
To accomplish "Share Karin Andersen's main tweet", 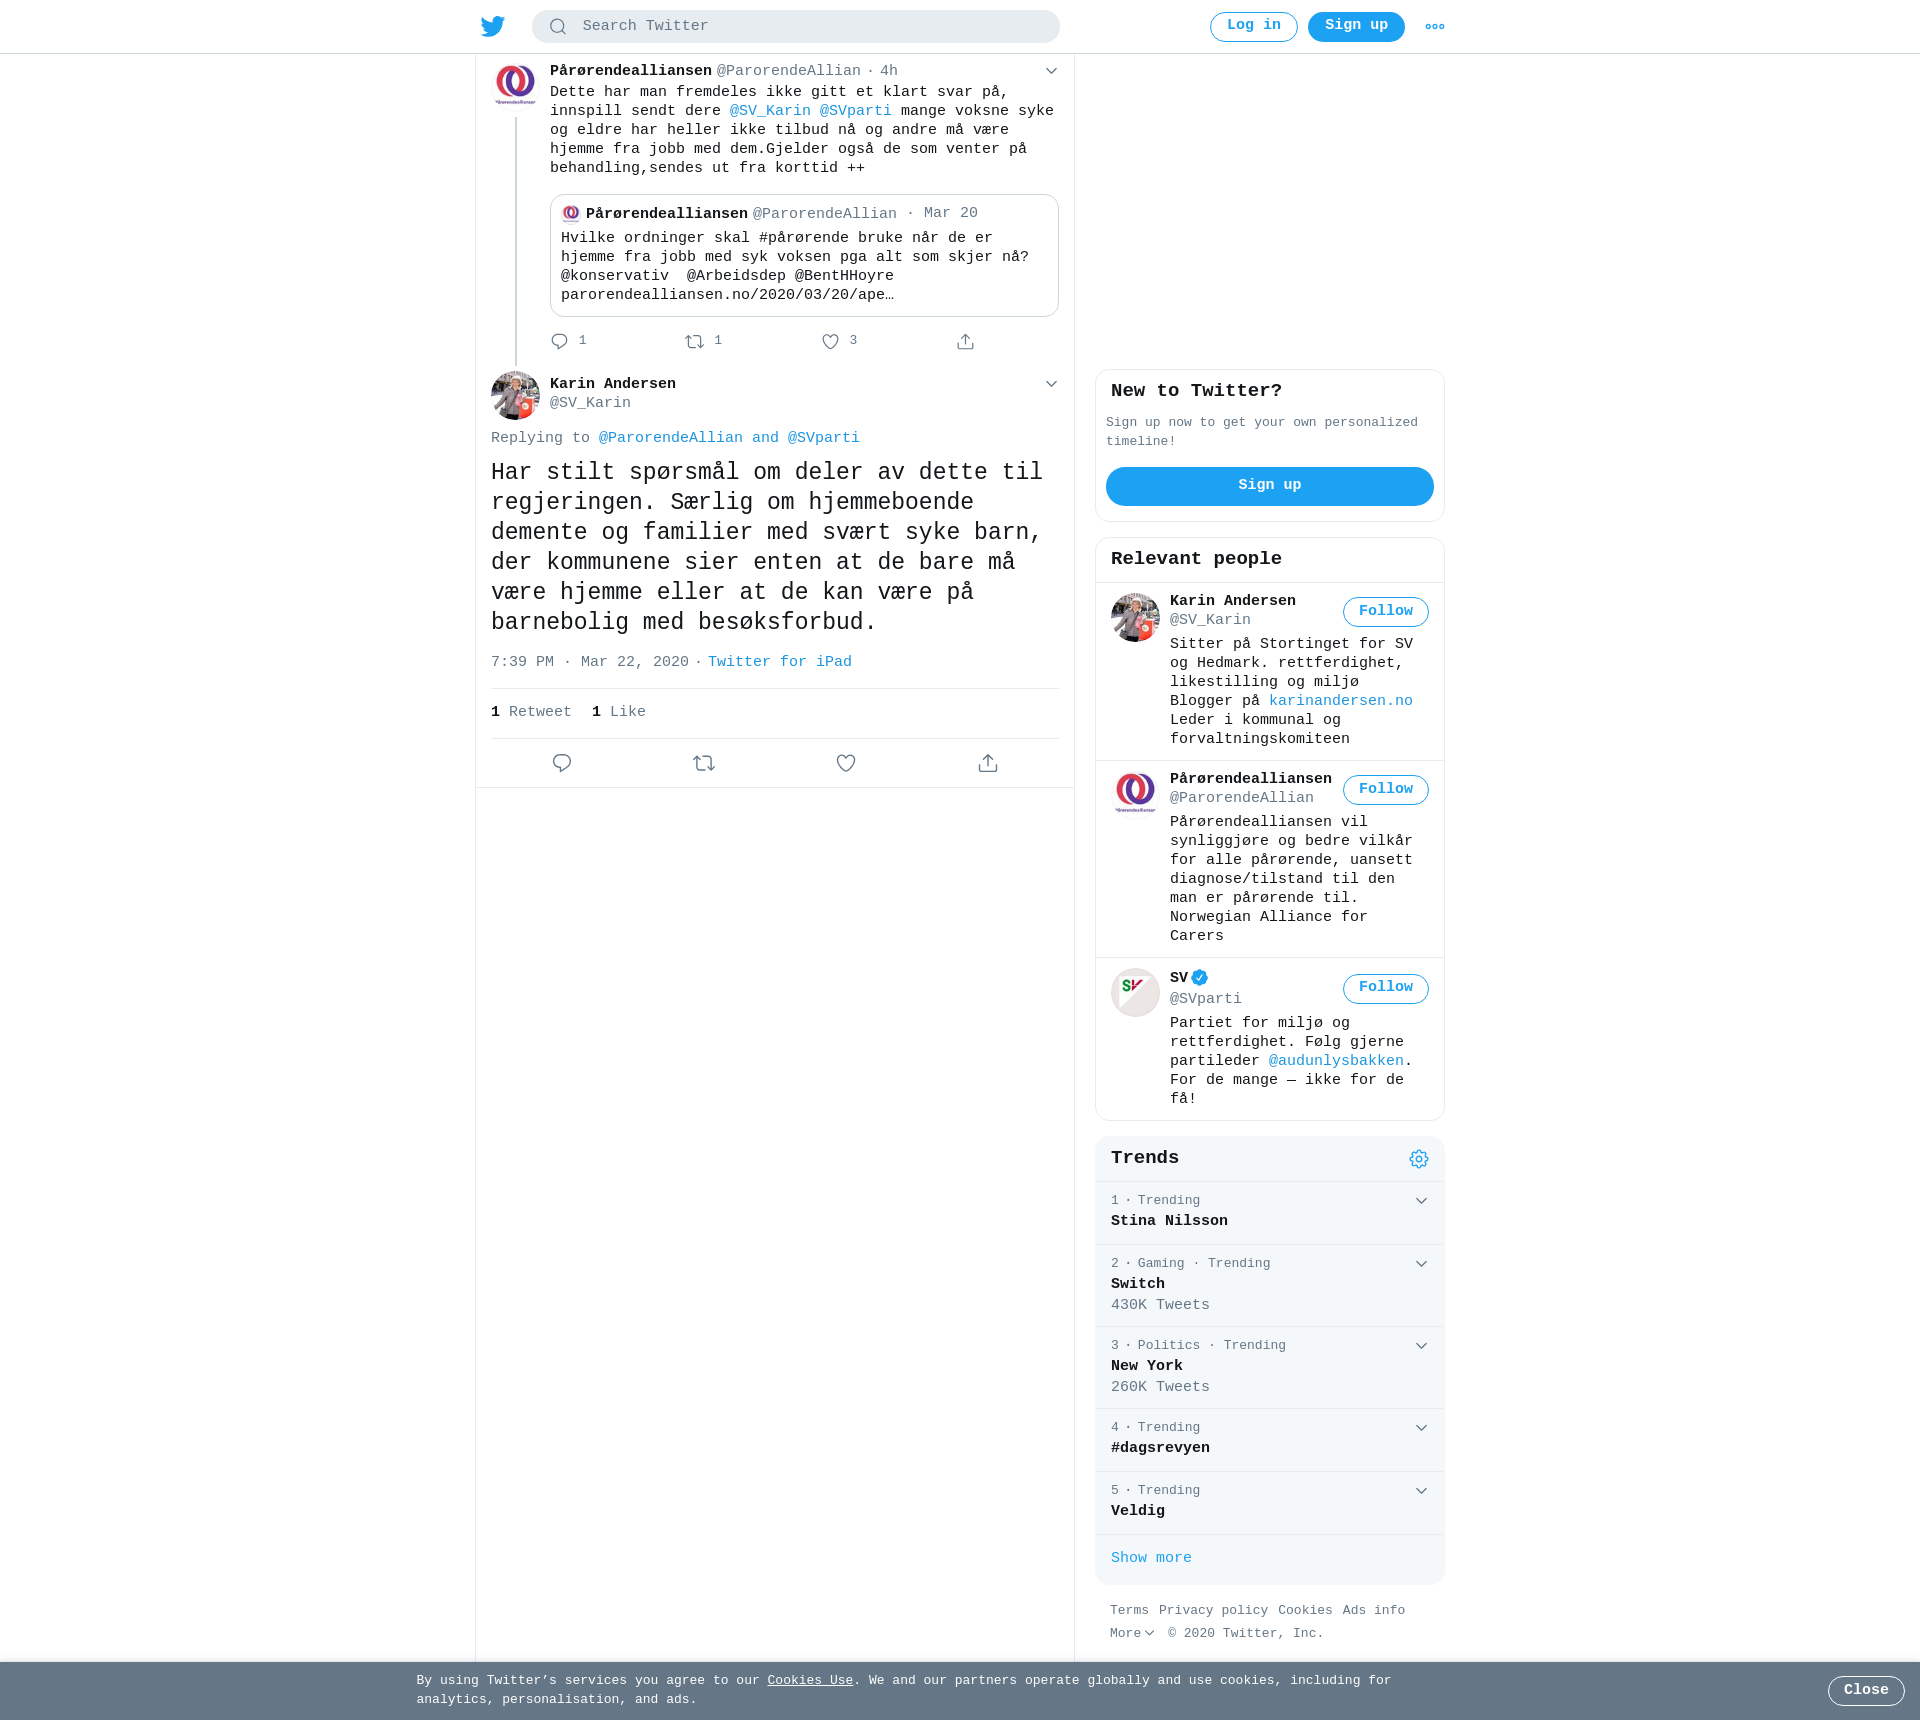I will point(988,763).
